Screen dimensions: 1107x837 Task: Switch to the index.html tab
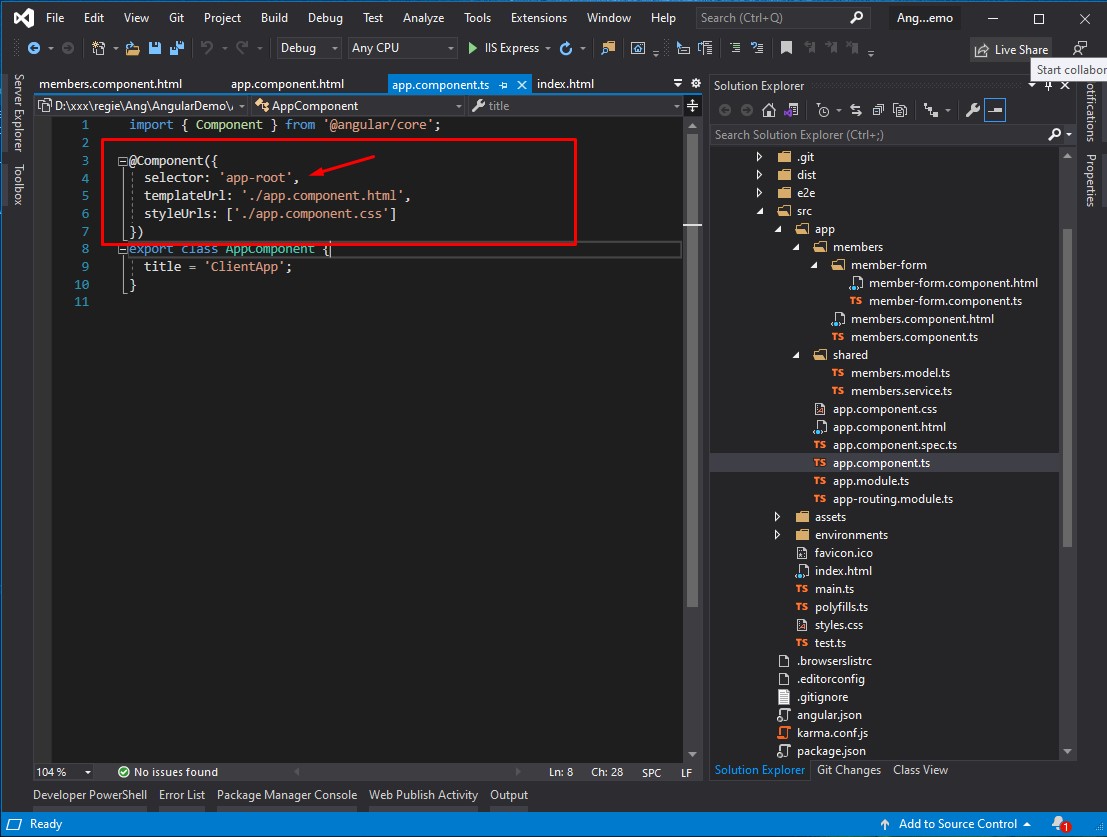pyautogui.click(x=565, y=85)
